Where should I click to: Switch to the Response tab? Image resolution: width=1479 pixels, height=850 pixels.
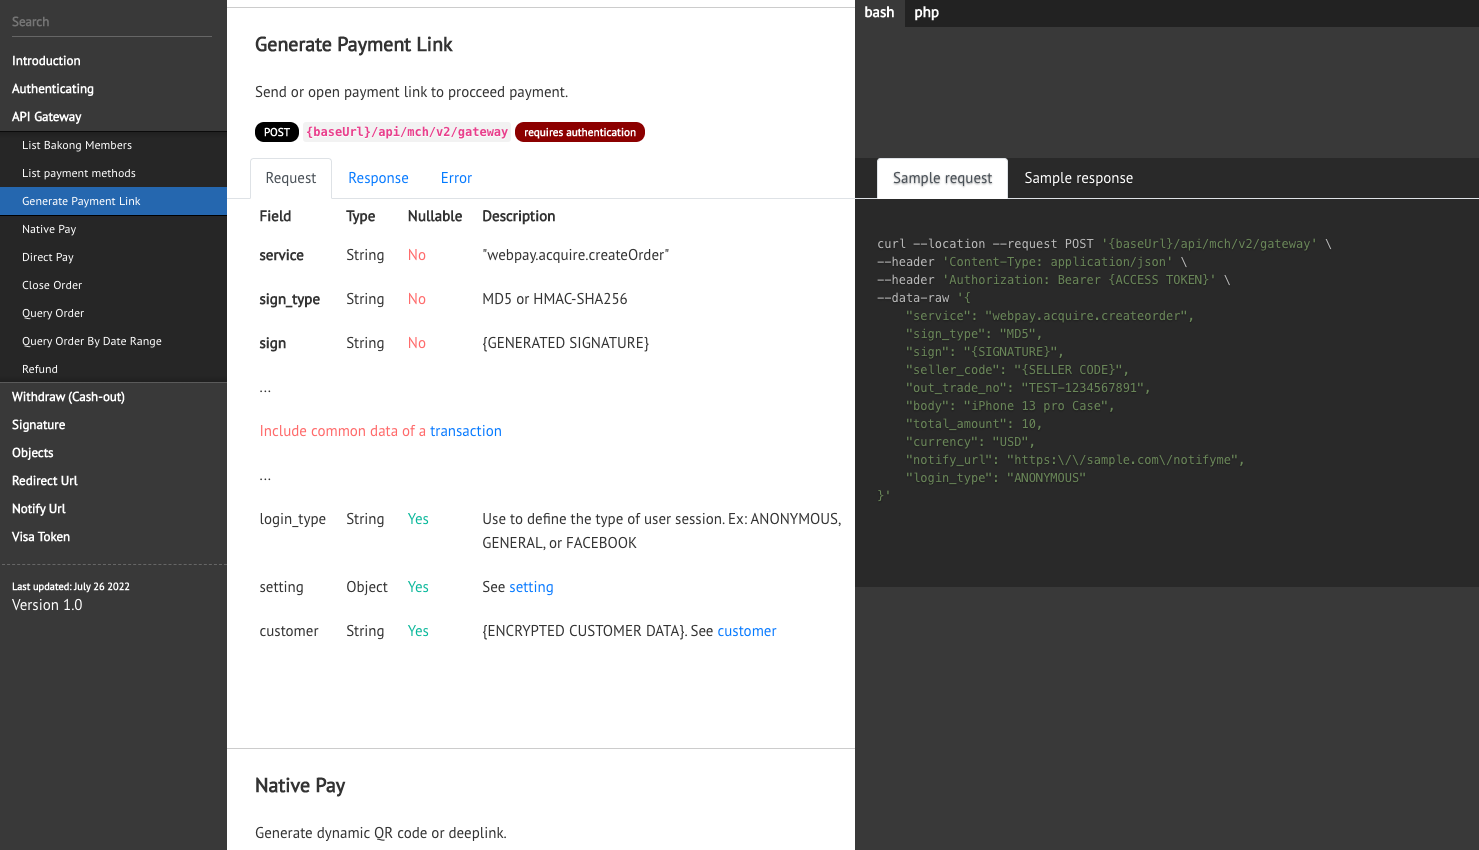pos(378,178)
